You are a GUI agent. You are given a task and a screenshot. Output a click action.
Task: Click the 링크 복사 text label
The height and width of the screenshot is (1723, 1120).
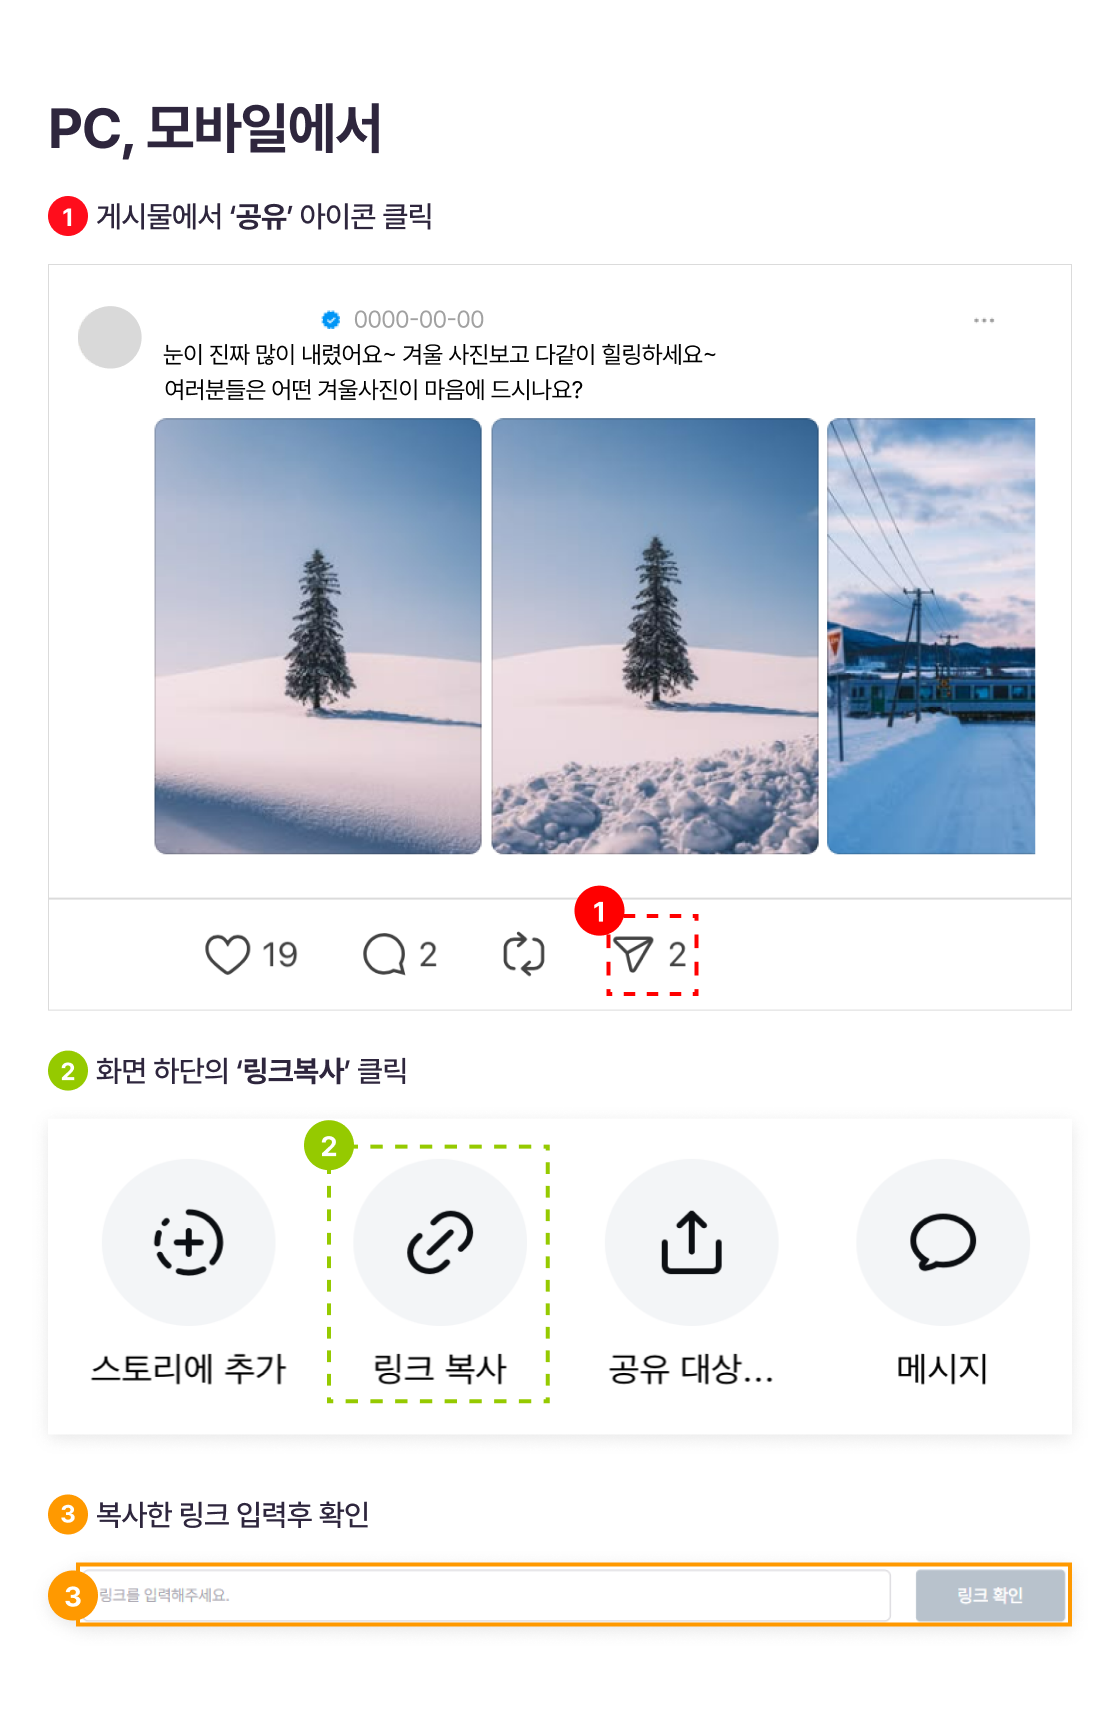(440, 1368)
